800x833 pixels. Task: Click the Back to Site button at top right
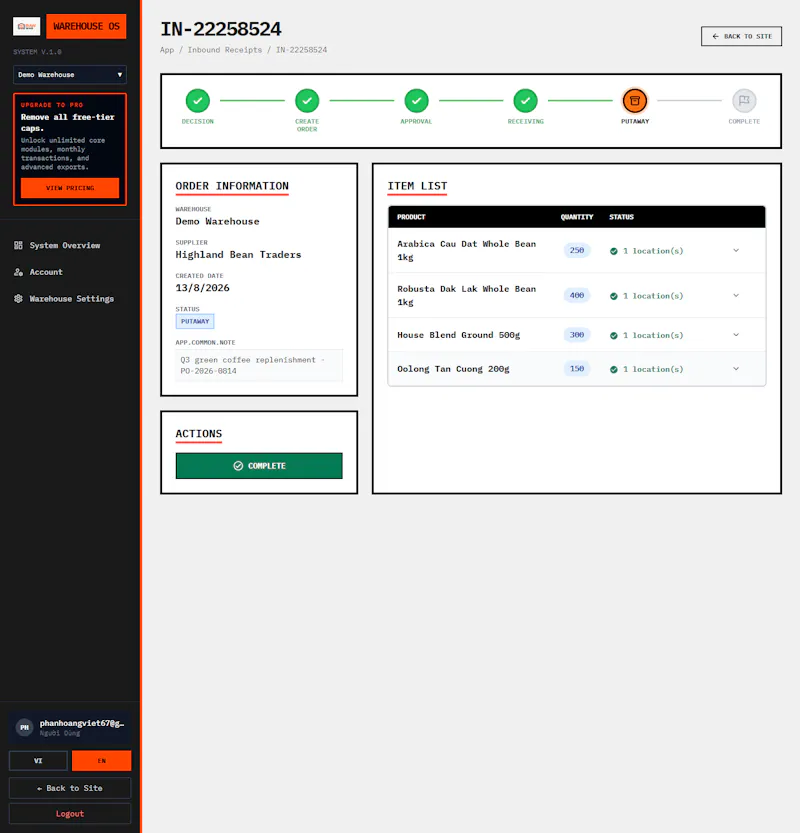click(x=741, y=36)
